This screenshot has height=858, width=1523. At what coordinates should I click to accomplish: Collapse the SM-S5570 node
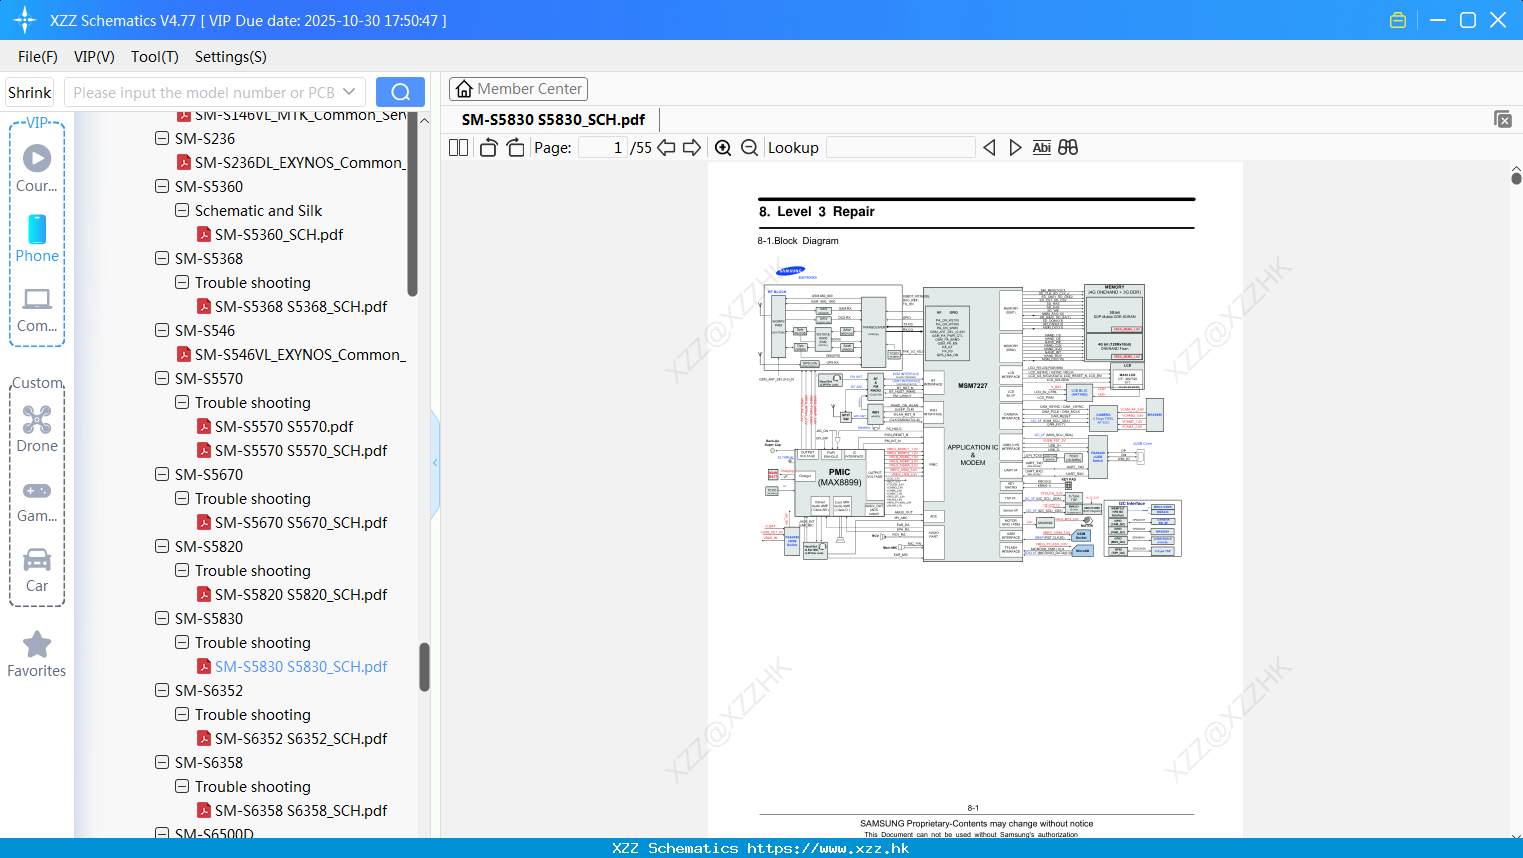point(162,378)
